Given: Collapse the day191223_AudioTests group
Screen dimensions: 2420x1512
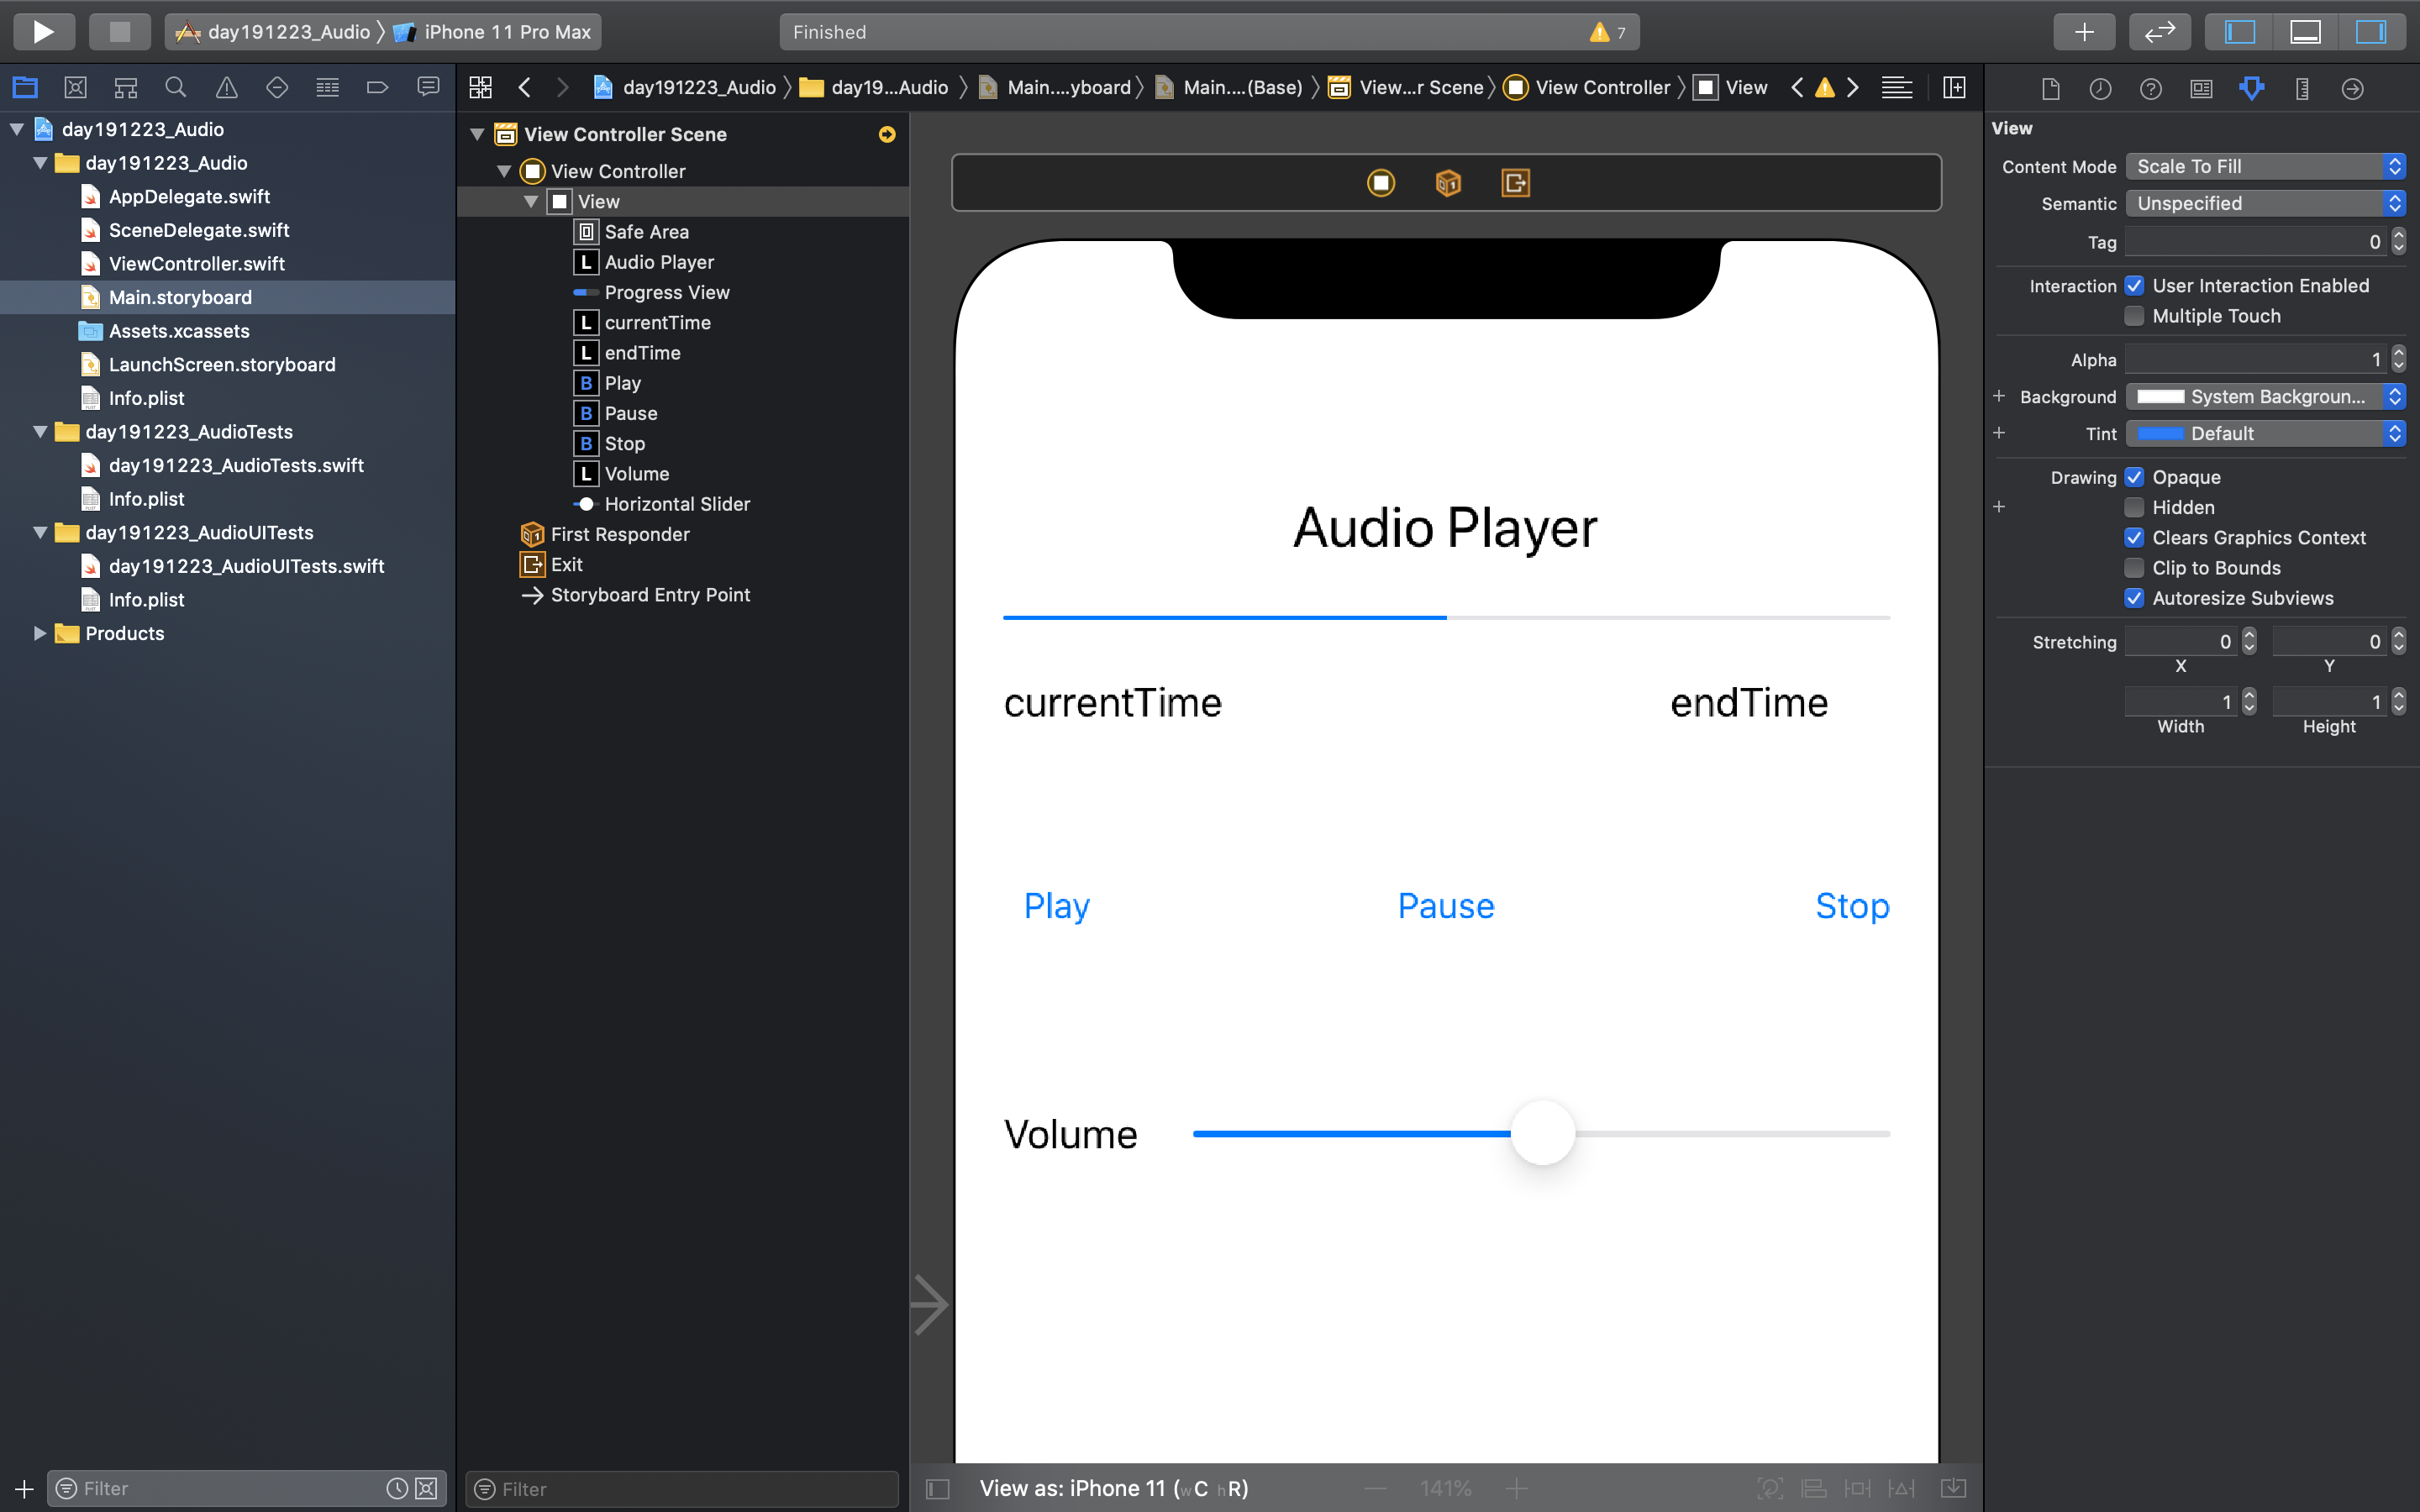Looking at the screenshot, I should [x=39, y=432].
